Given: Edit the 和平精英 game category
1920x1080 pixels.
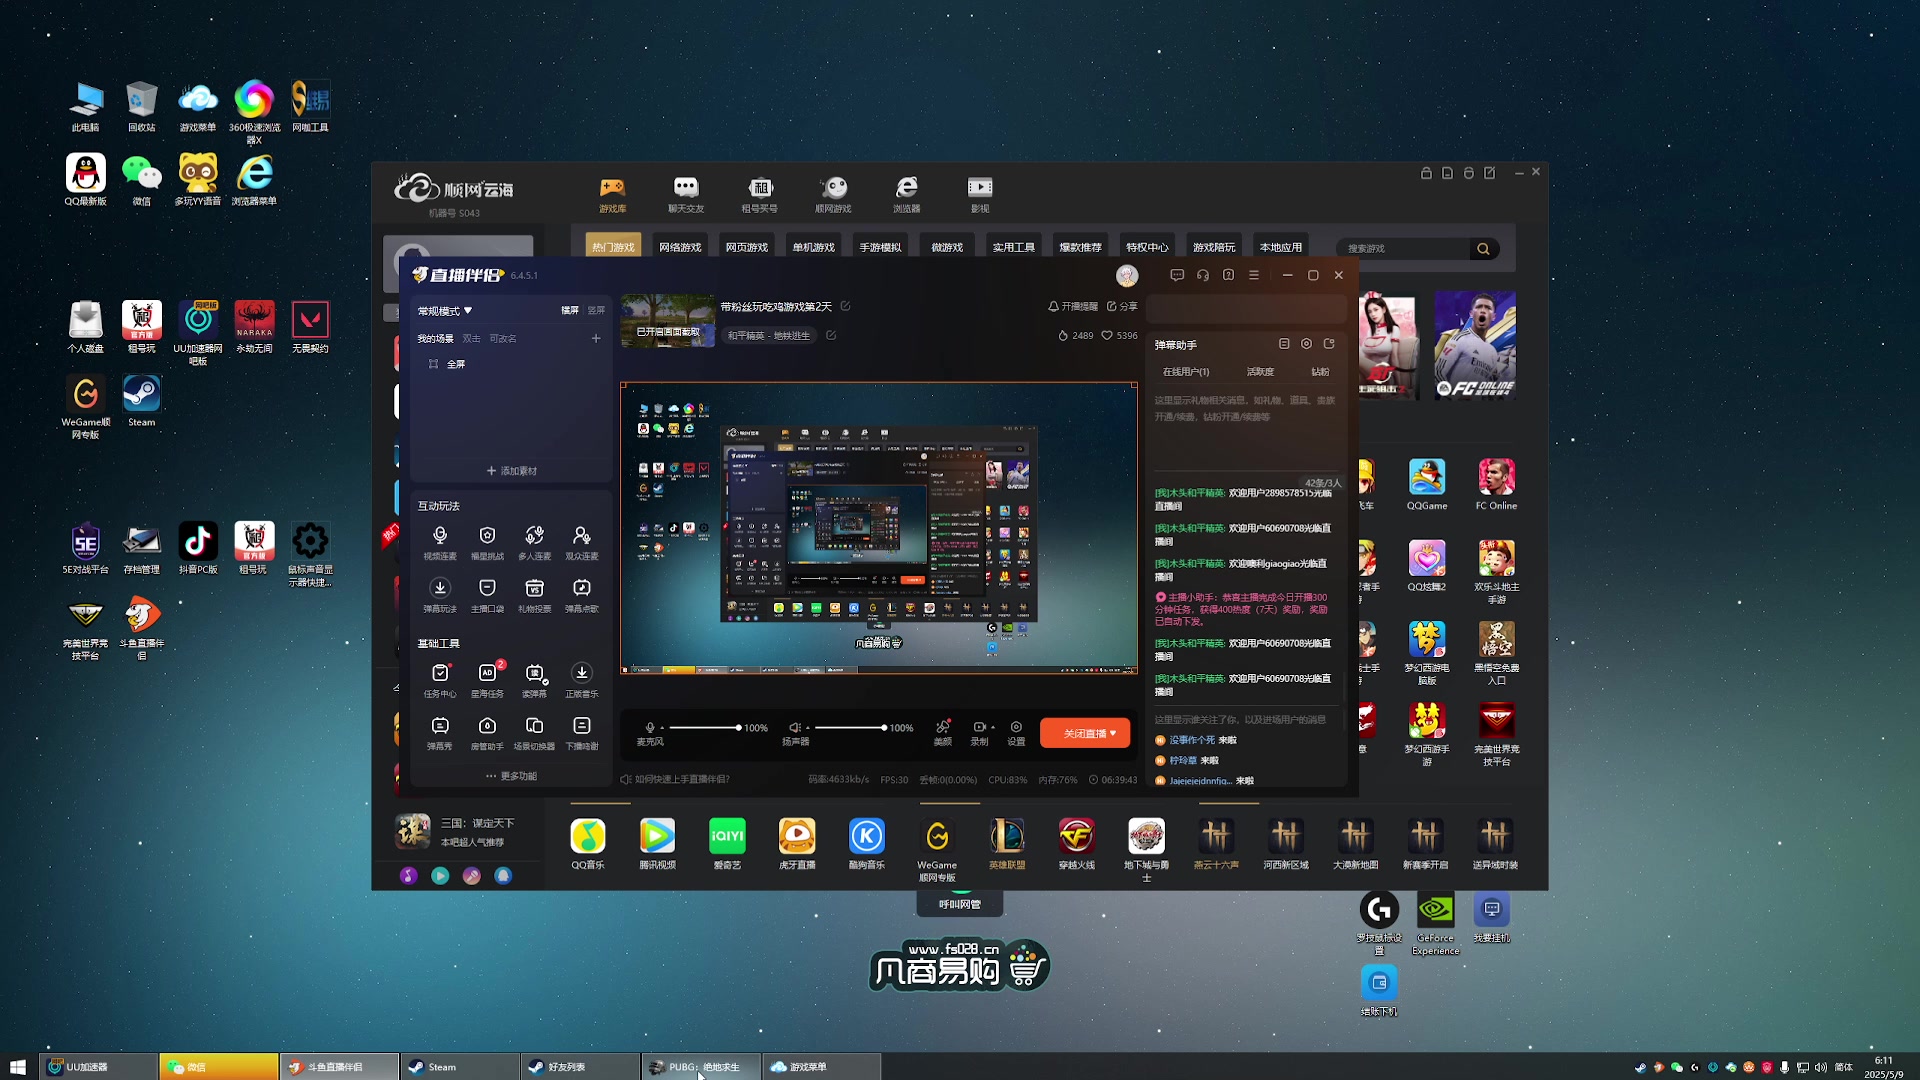Looking at the screenshot, I should [830, 335].
